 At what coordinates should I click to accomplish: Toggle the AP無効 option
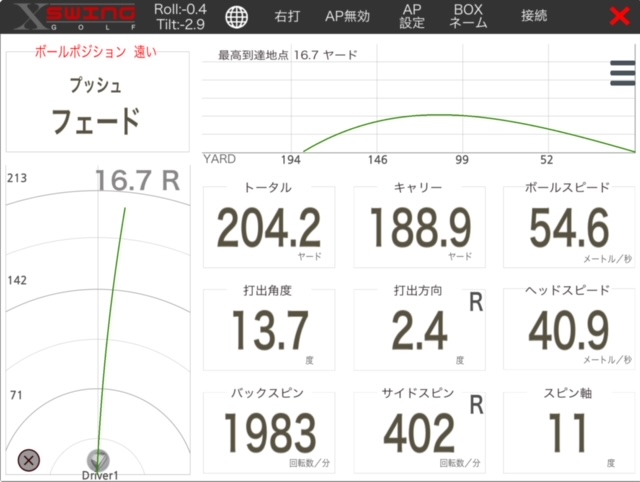pyautogui.click(x=347, y=17)
